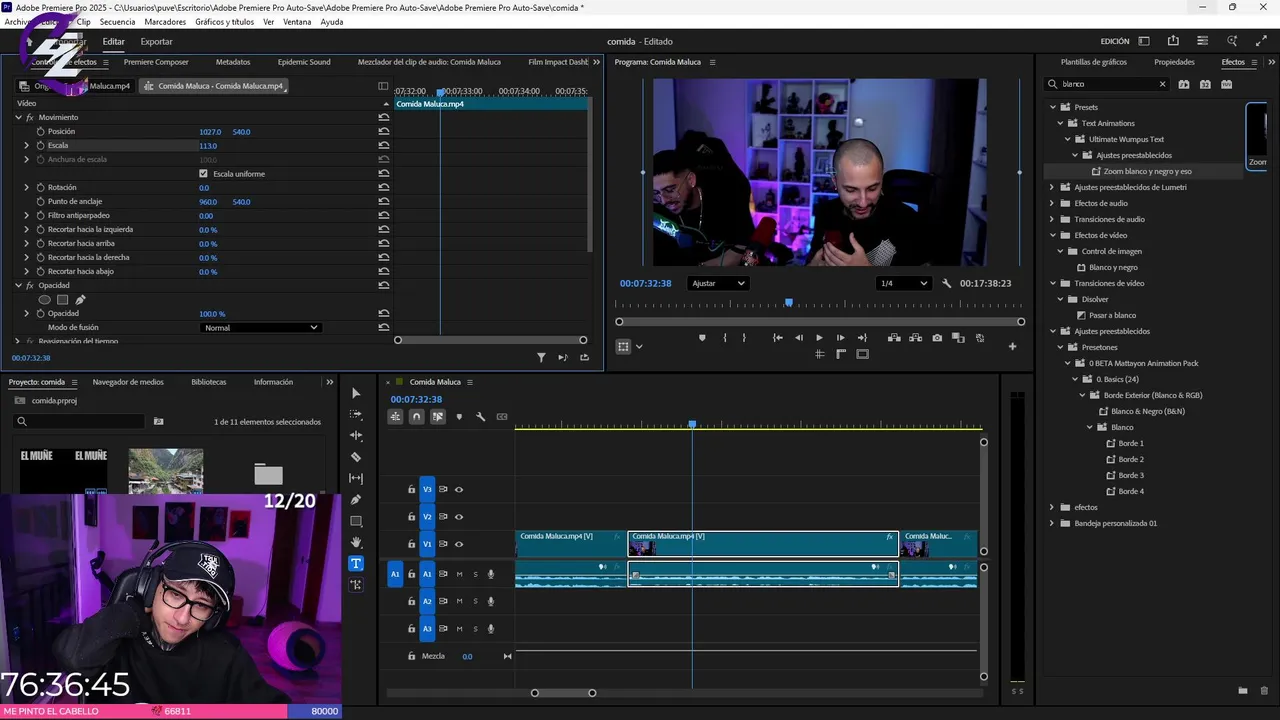Switch to the Navegador de medios tab

coord(128,382)
